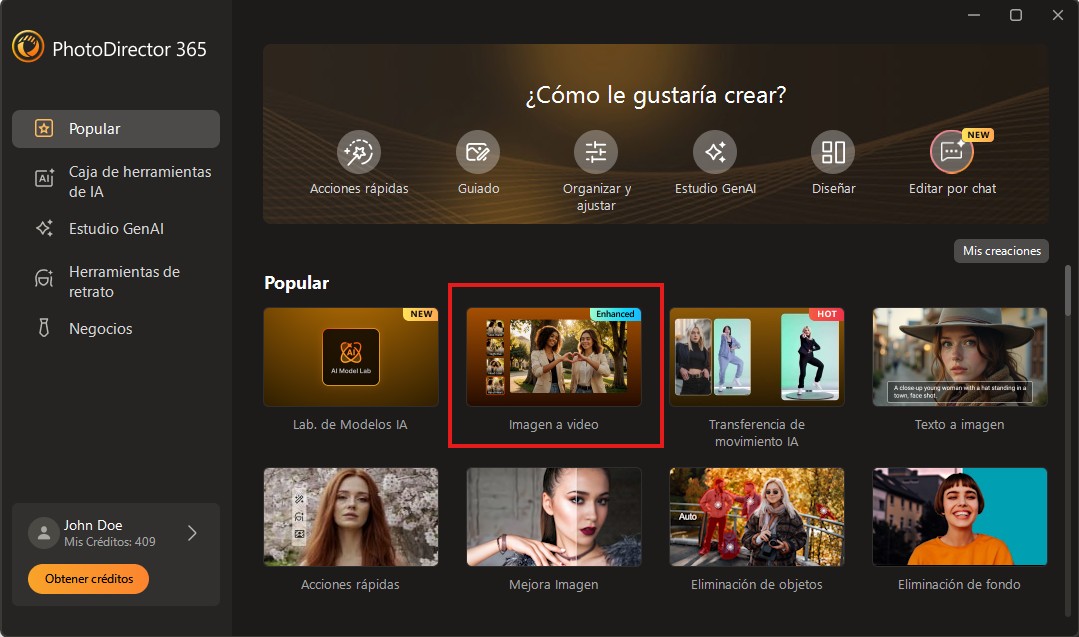Screen dimensions: 1079x637
Task: Click the Imagen a video label
Action: click(554, 424)
